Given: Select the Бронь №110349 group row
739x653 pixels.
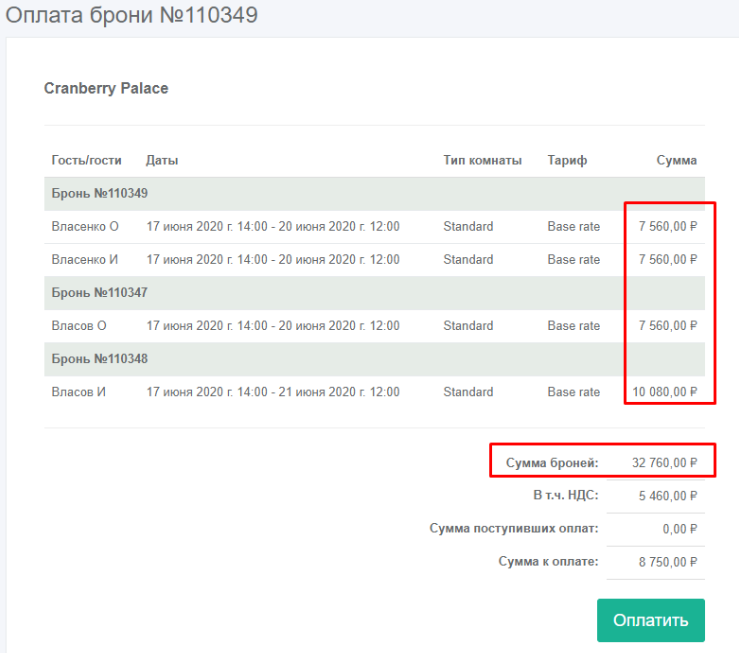Looking at the screenshot, I should [x=100, y=193].
